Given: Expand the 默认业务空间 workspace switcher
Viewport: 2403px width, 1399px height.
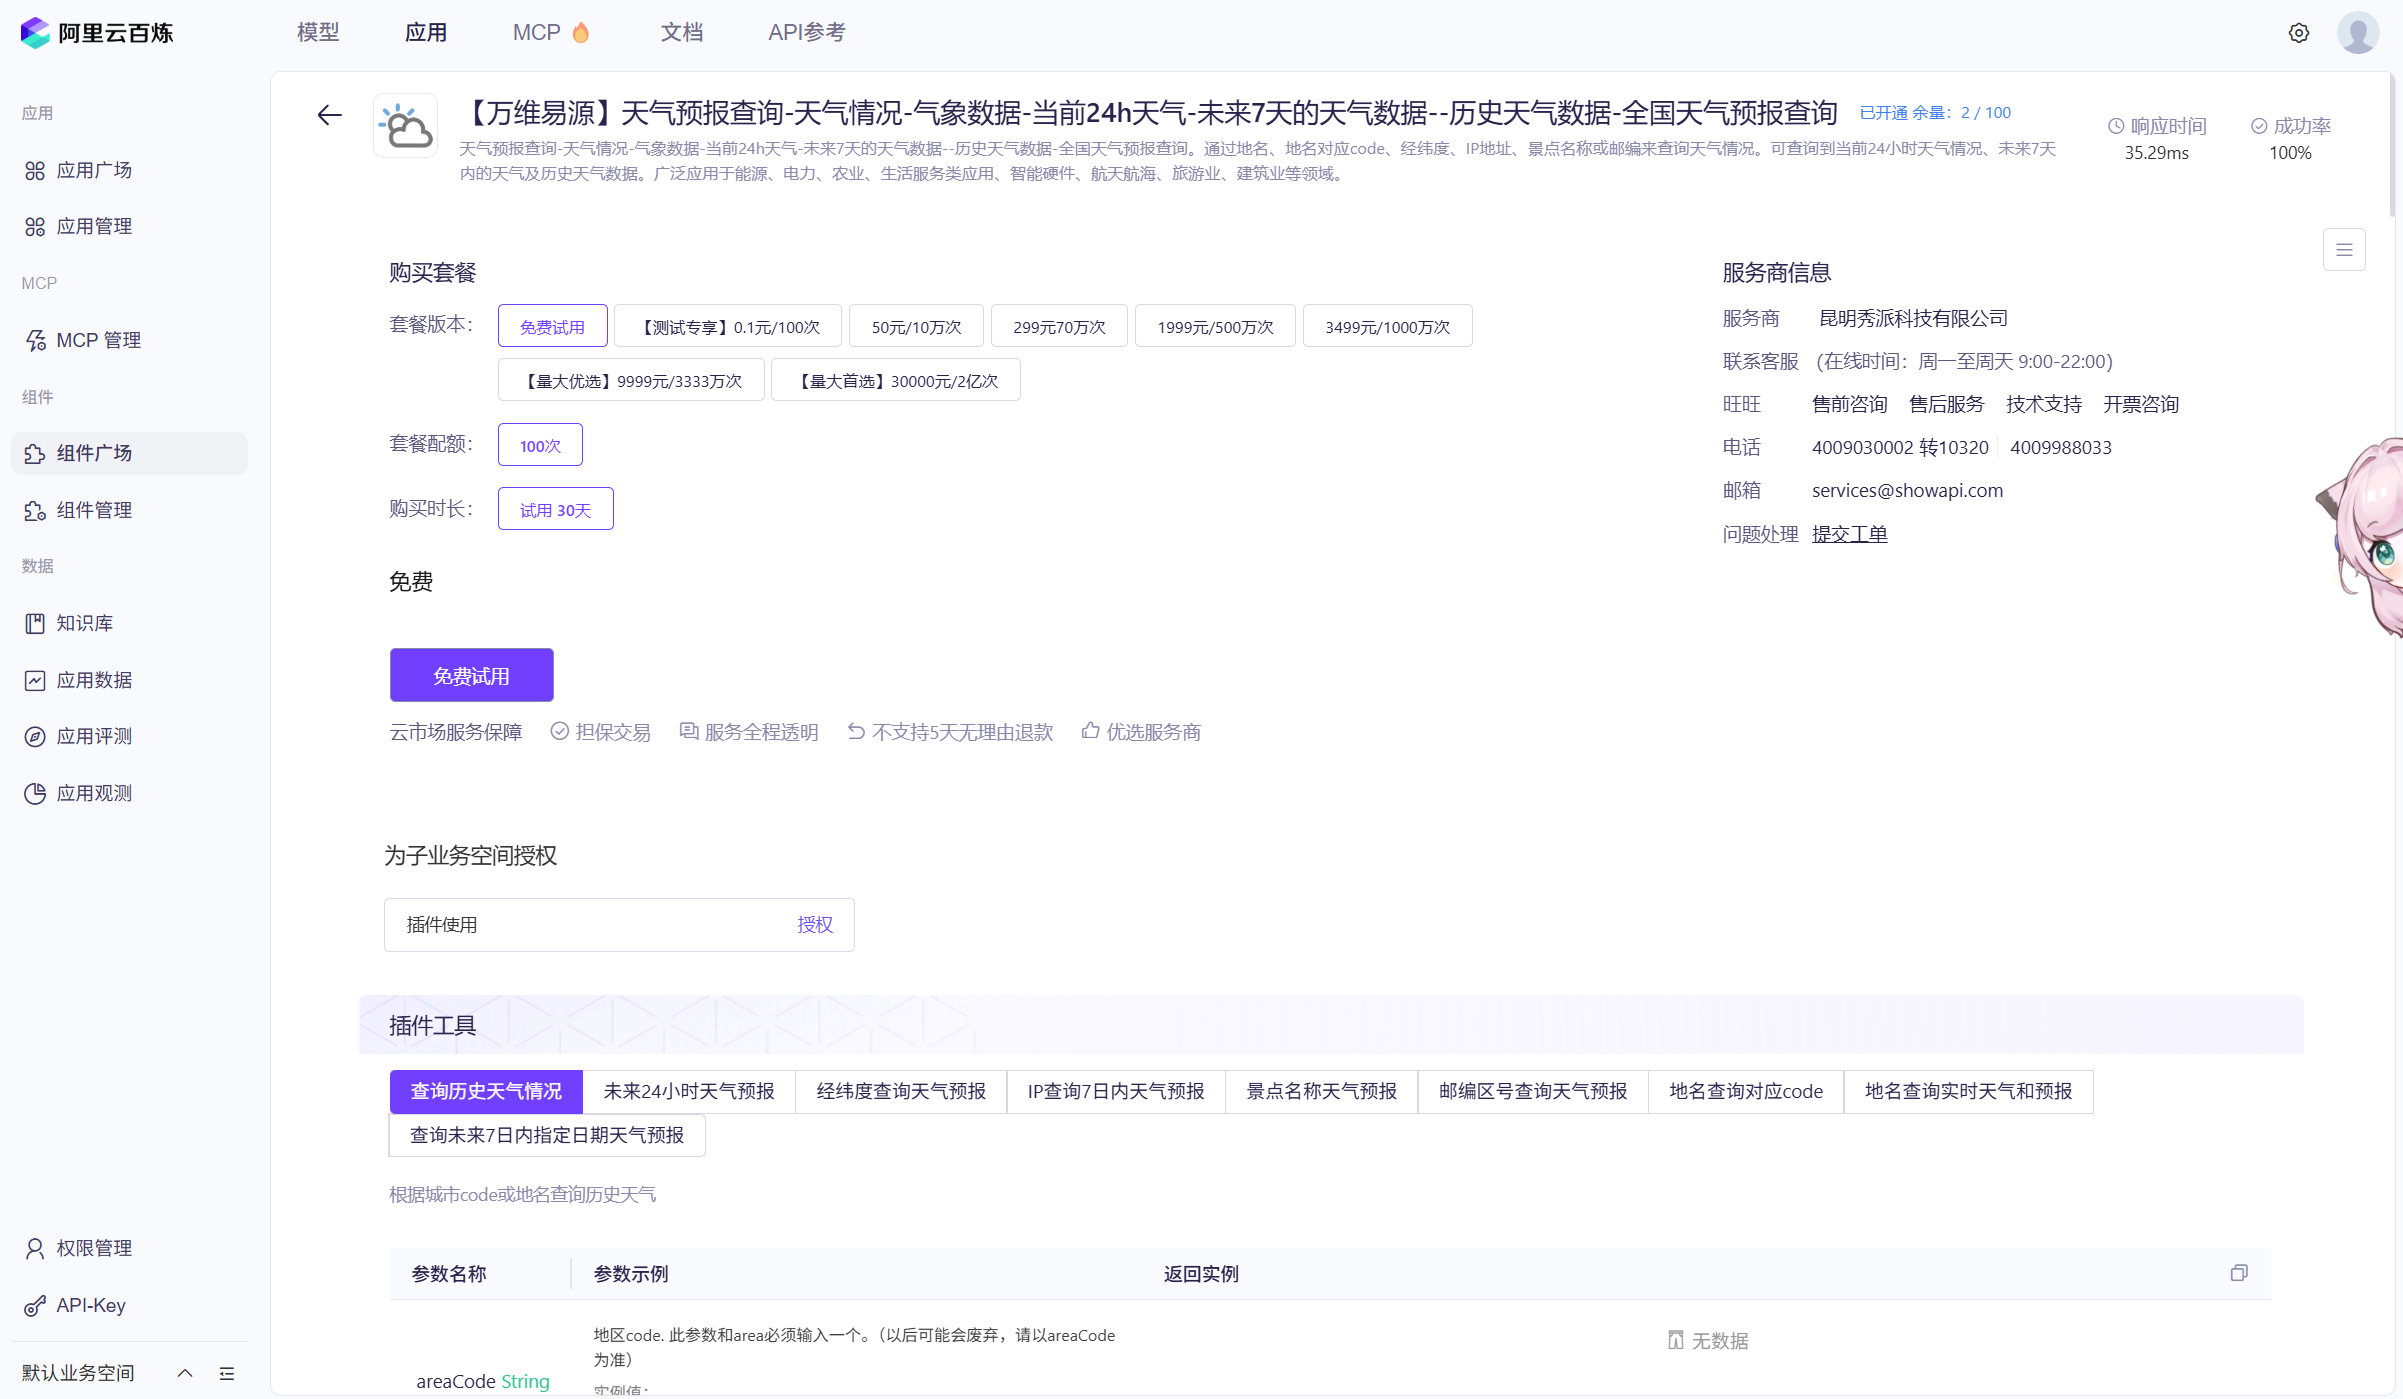Looking at the screenshot, I should point(185,1373).
